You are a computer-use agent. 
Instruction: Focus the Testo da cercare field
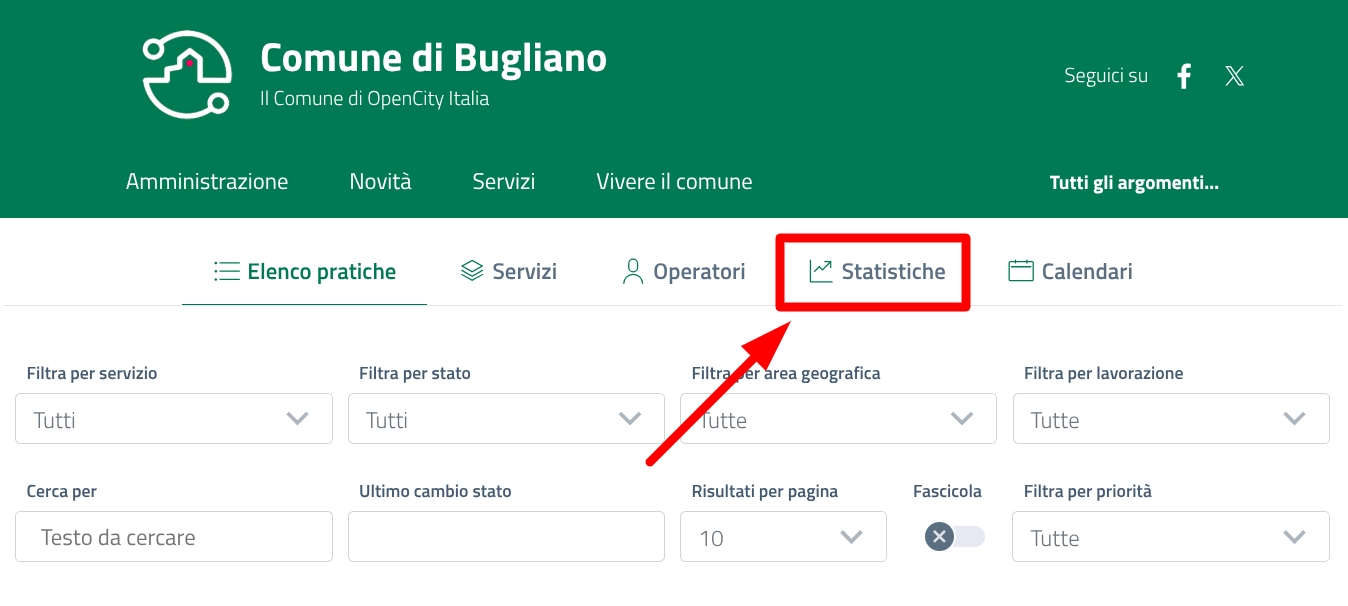[174, 537]
